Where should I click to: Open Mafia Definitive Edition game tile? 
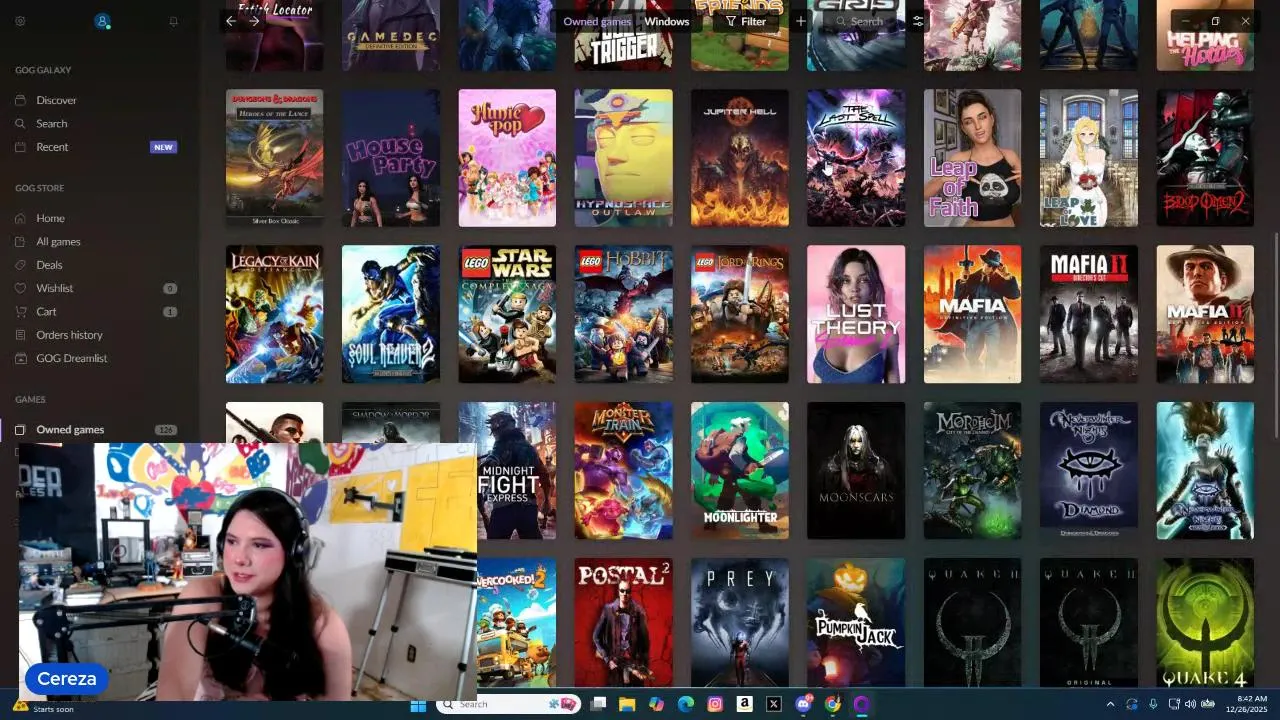click(x=972, y=314)
